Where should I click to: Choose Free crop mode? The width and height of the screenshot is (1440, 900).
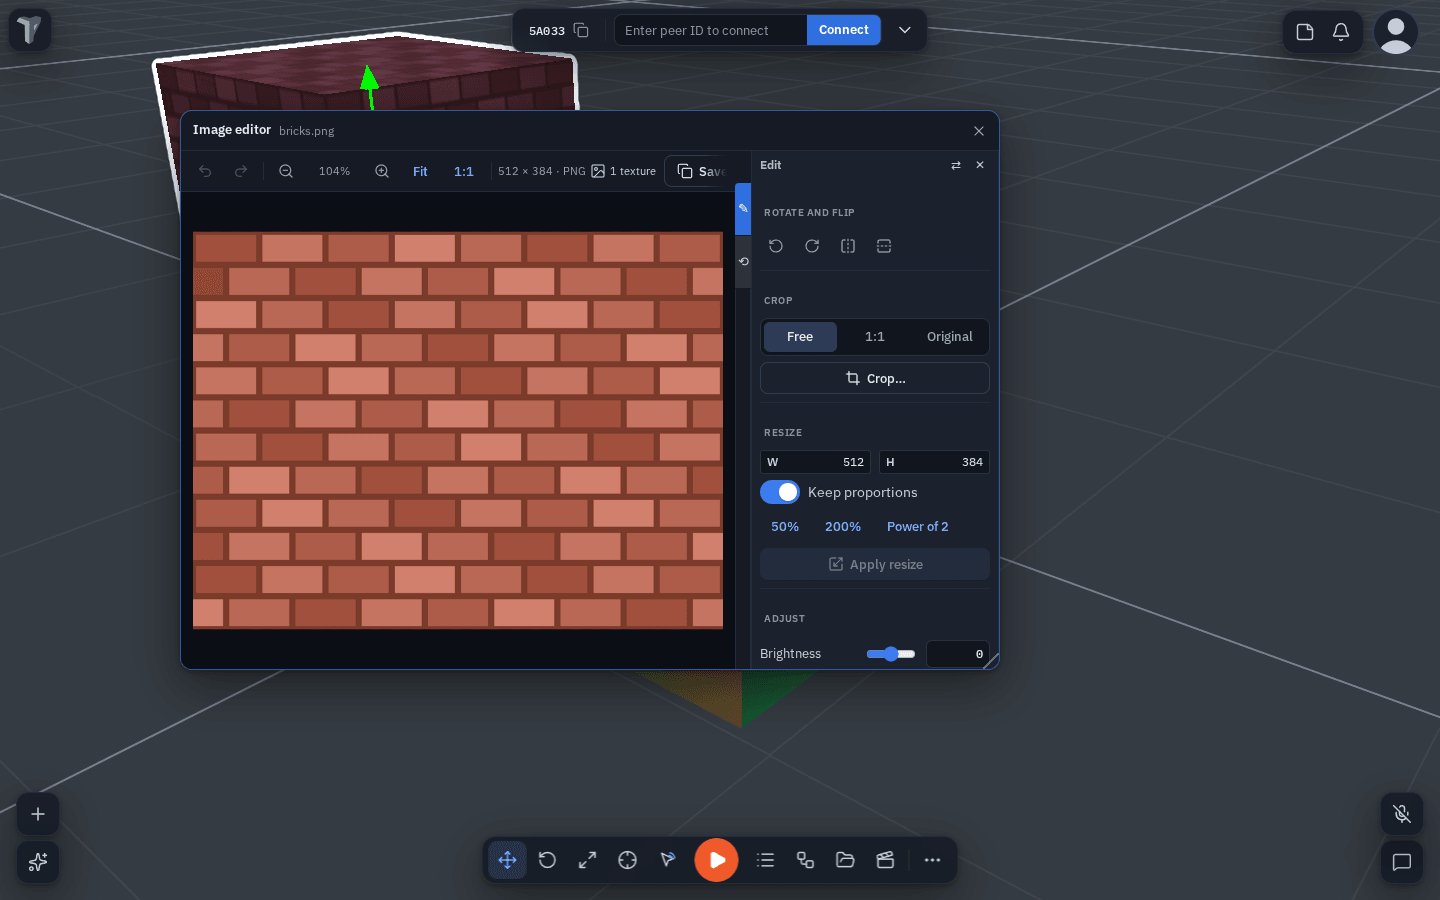click(800, 337)
